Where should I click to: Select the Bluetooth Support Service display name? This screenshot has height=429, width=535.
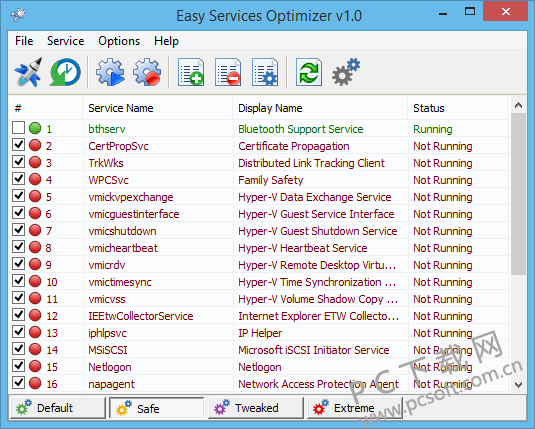[301, 129]
